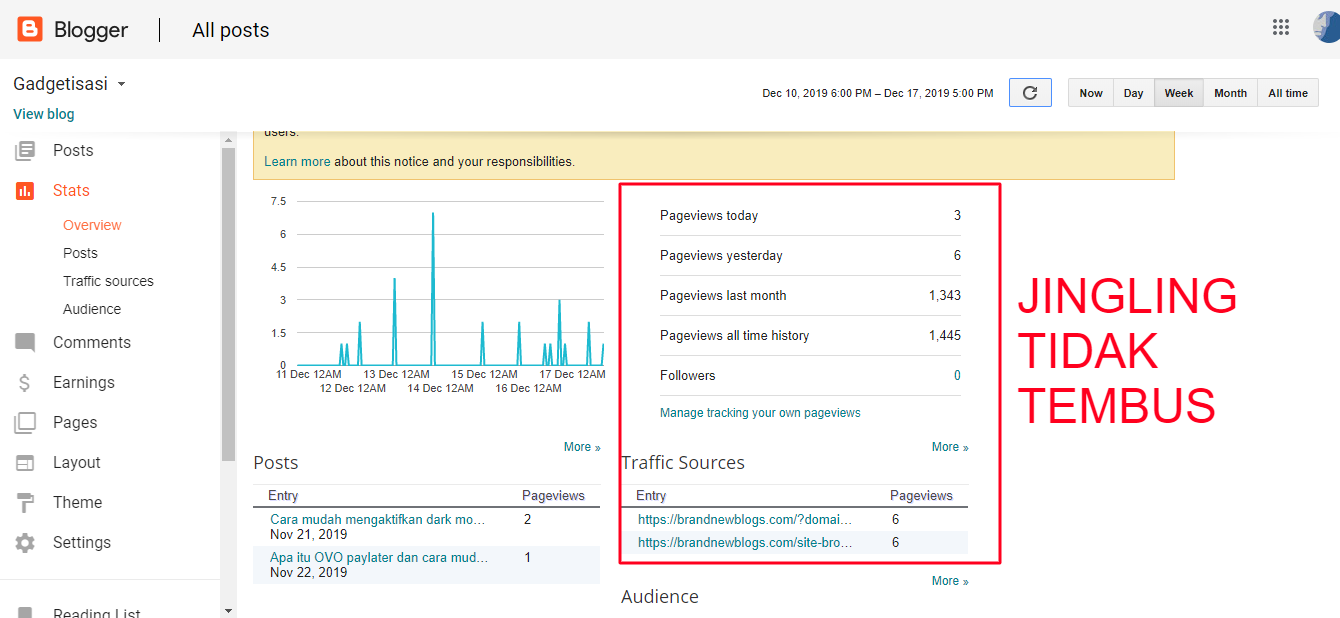Click the Audience section heading
Viewport: 1340px width, 618px height.
(660, 597)
